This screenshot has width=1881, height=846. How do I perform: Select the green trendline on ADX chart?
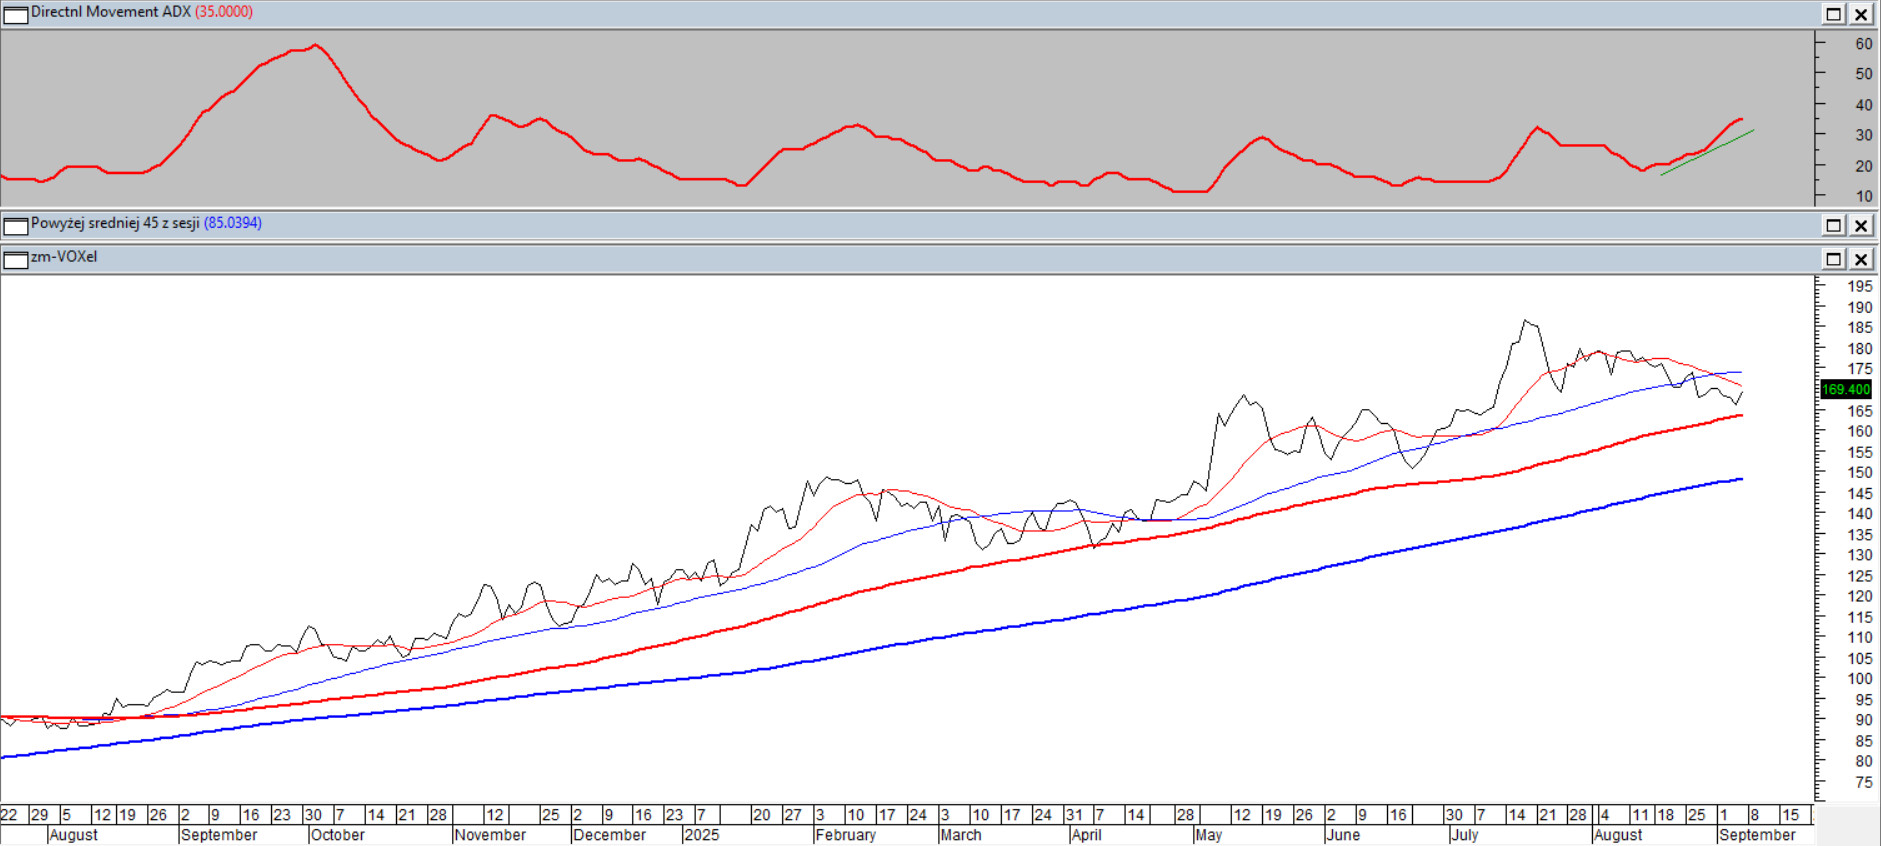1707,153
